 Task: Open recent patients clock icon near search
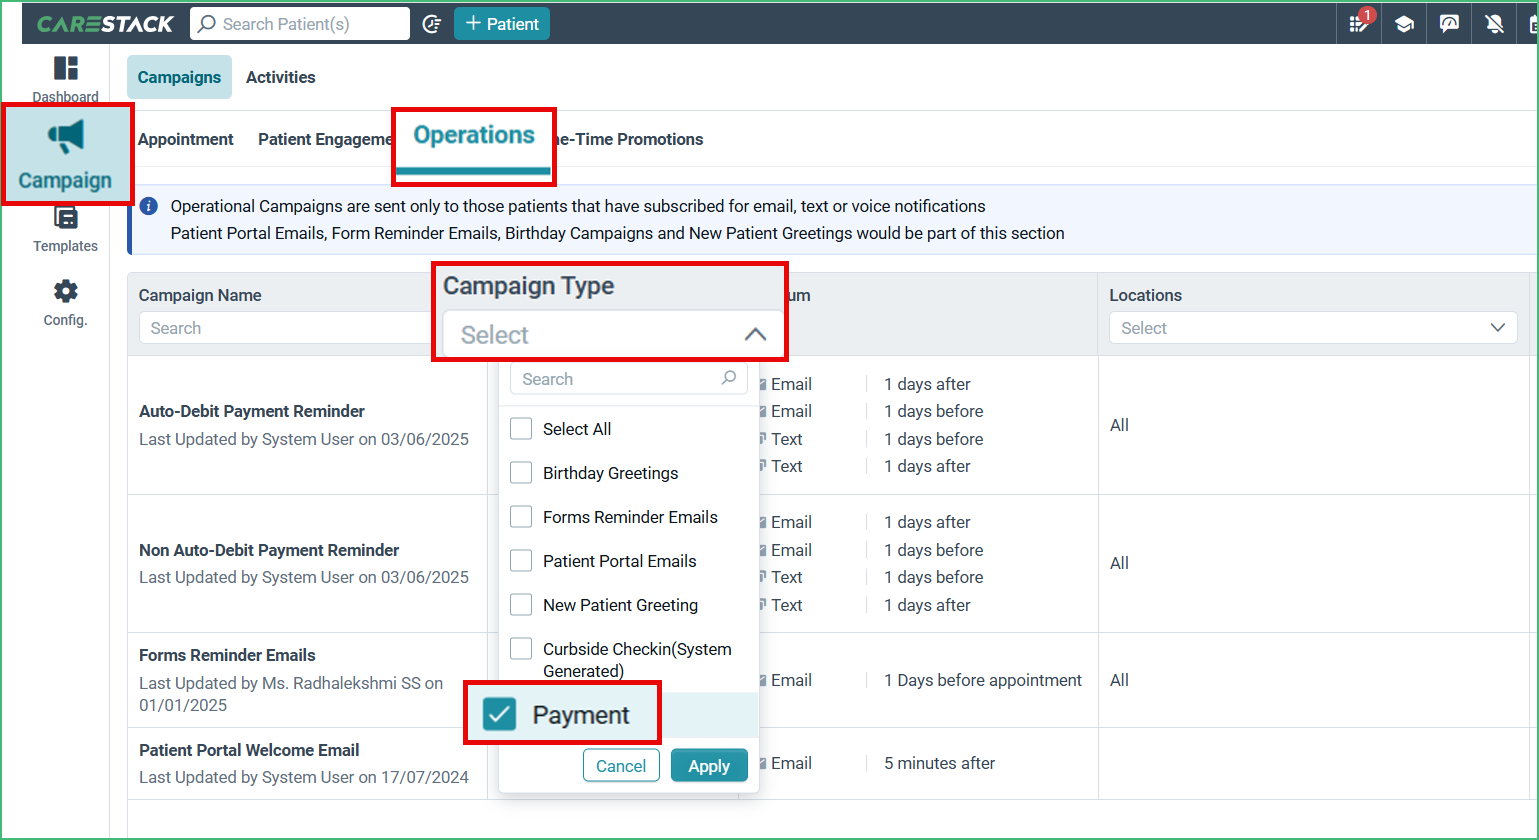(431, 23)
